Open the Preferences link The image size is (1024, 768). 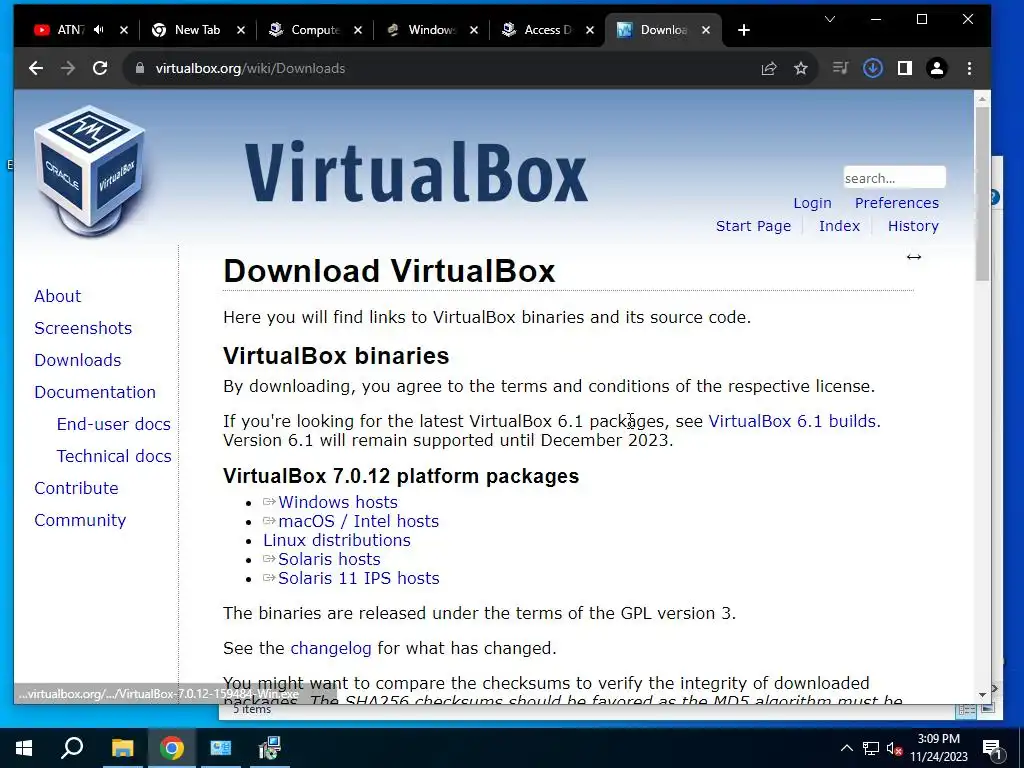897,203
